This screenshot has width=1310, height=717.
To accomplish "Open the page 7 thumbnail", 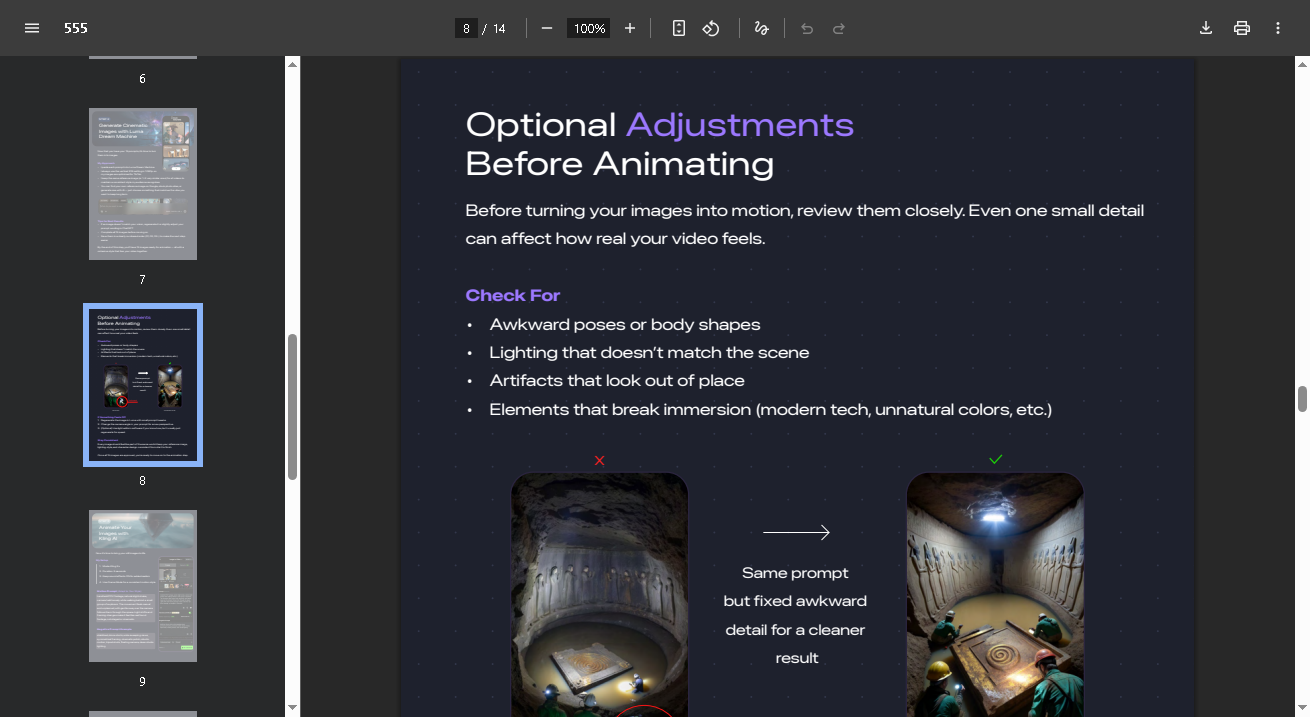I will (x=143, y=184).
